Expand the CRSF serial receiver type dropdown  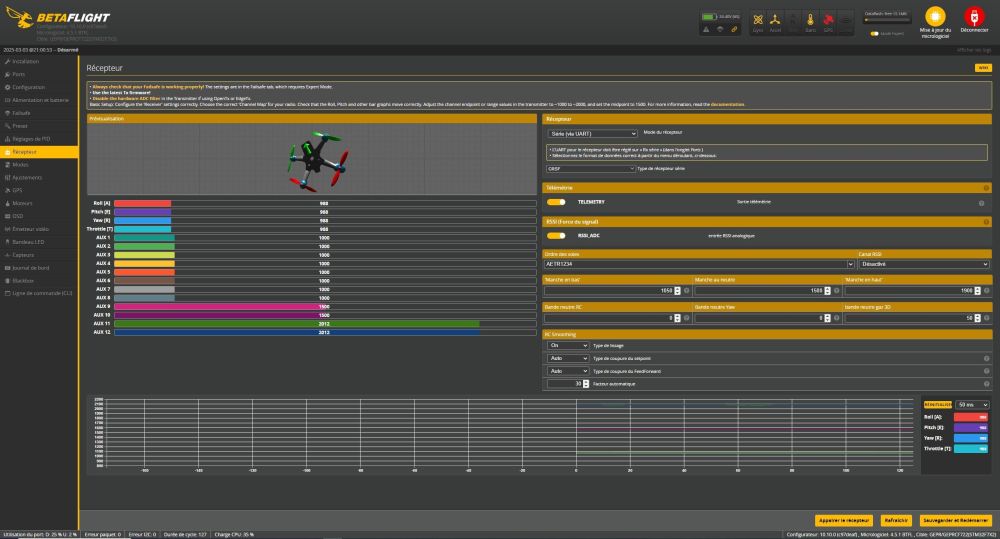click(x=592, y=169)
